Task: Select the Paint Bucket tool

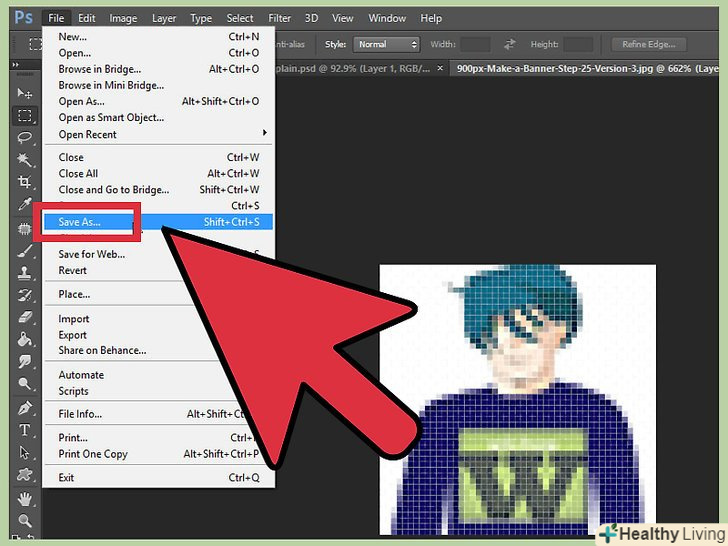Action: (25, 339)
